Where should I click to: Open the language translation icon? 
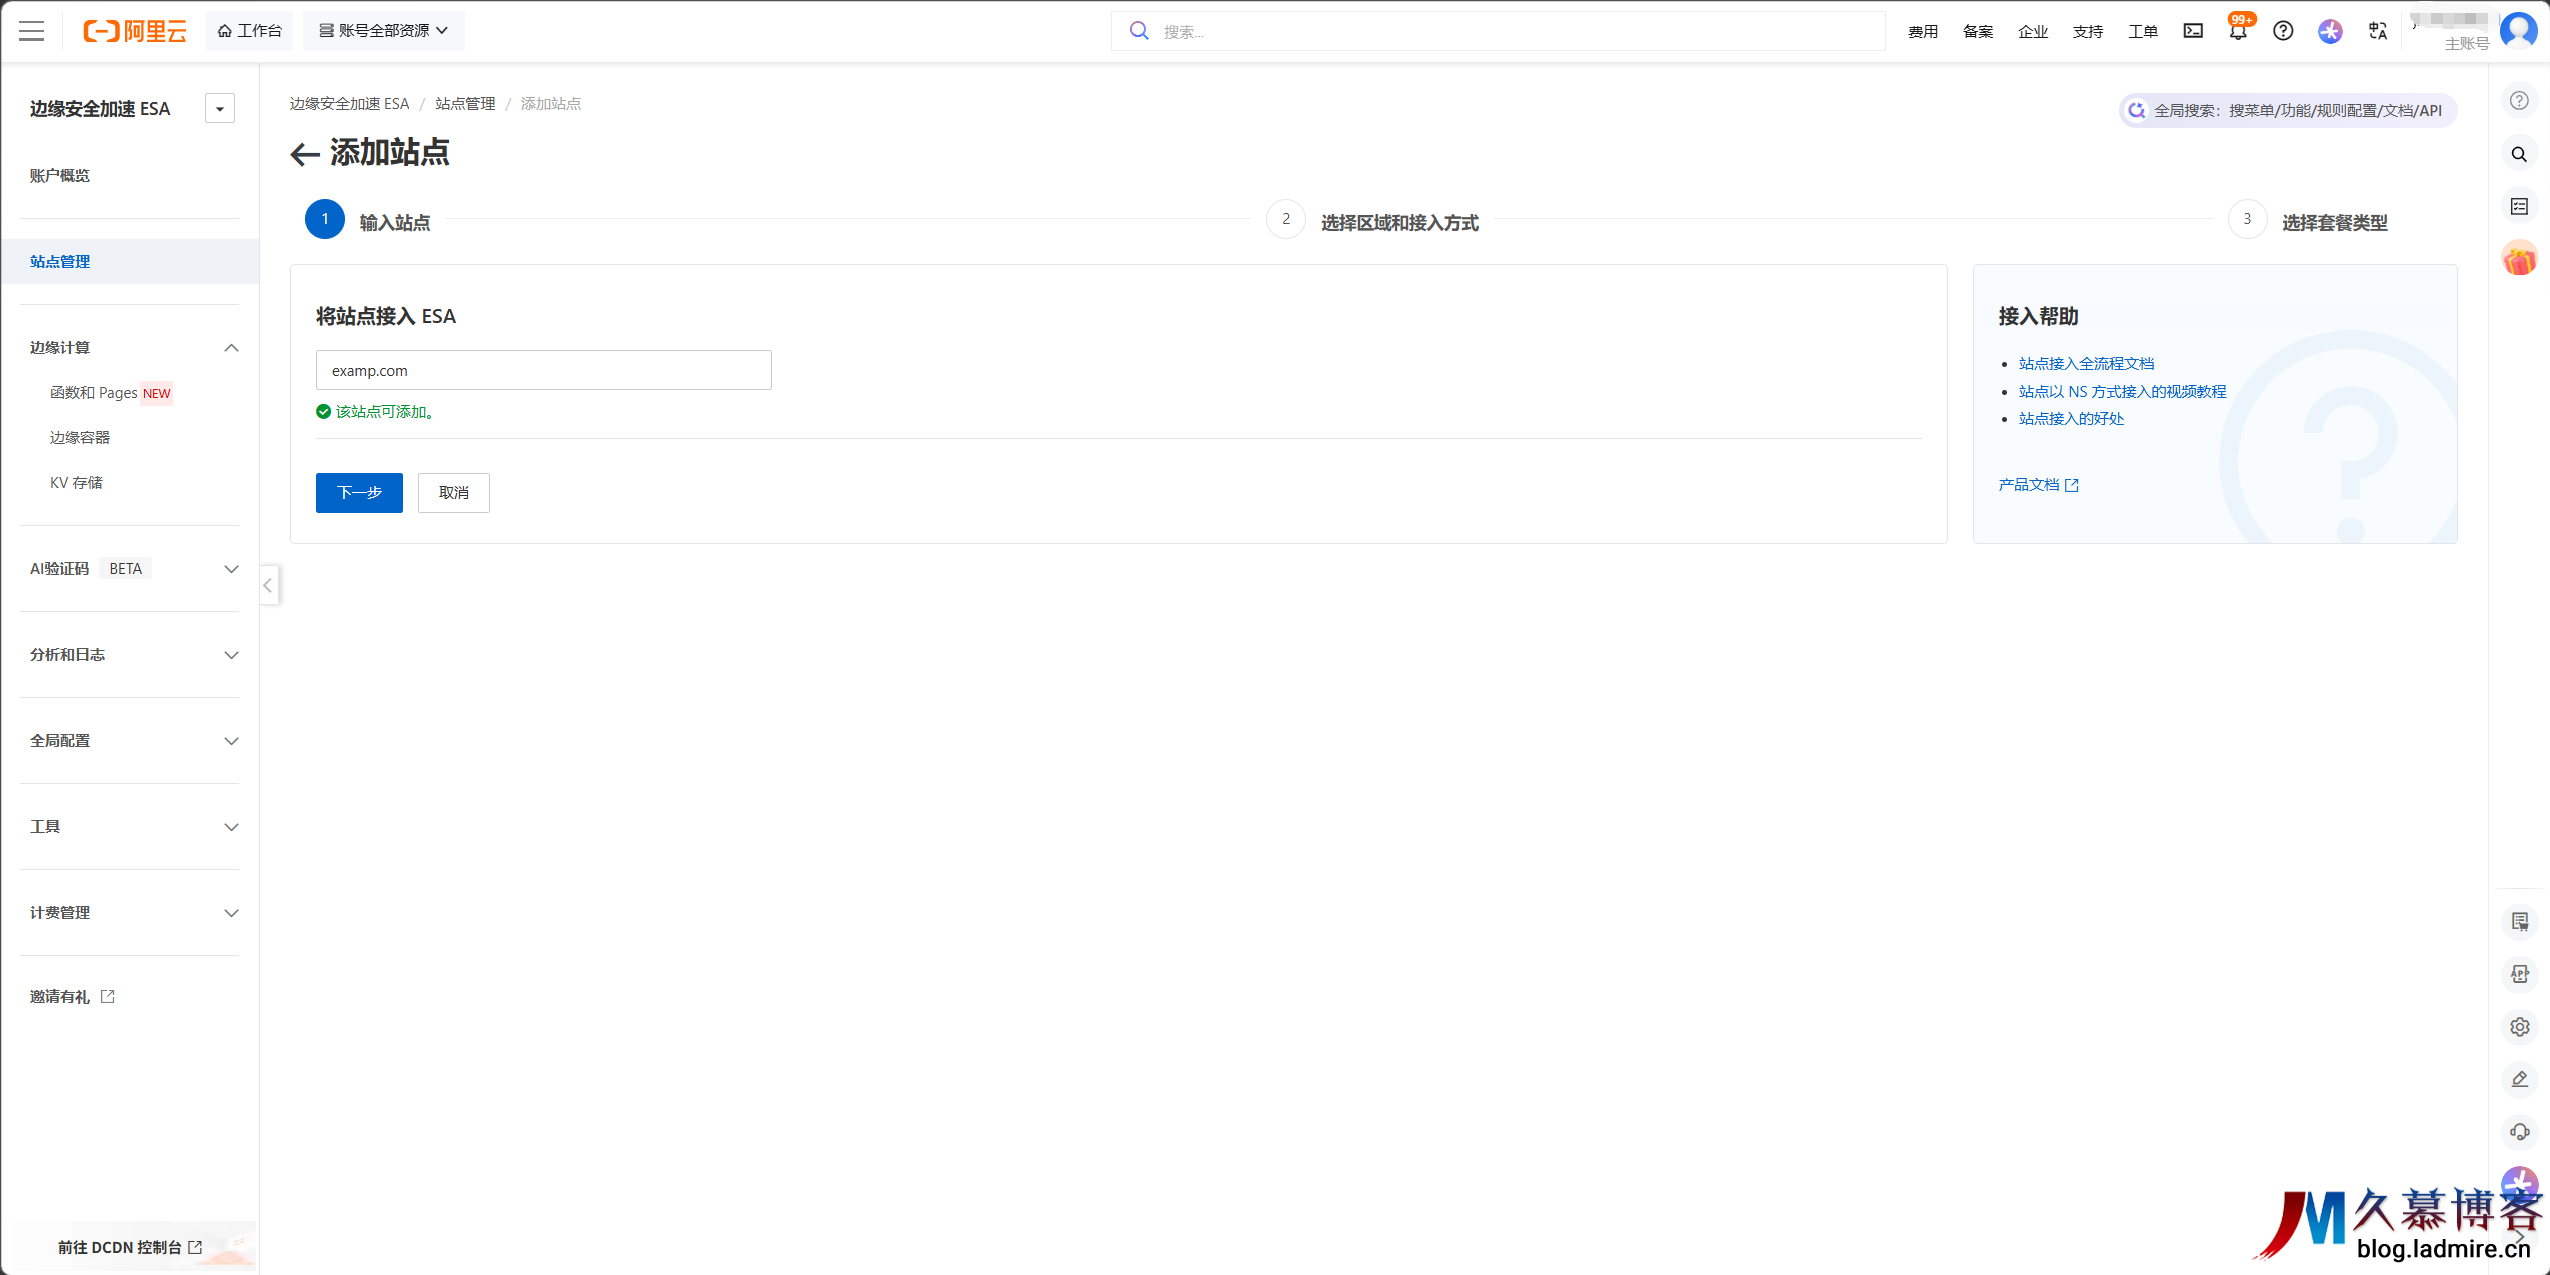(2378, 31)
